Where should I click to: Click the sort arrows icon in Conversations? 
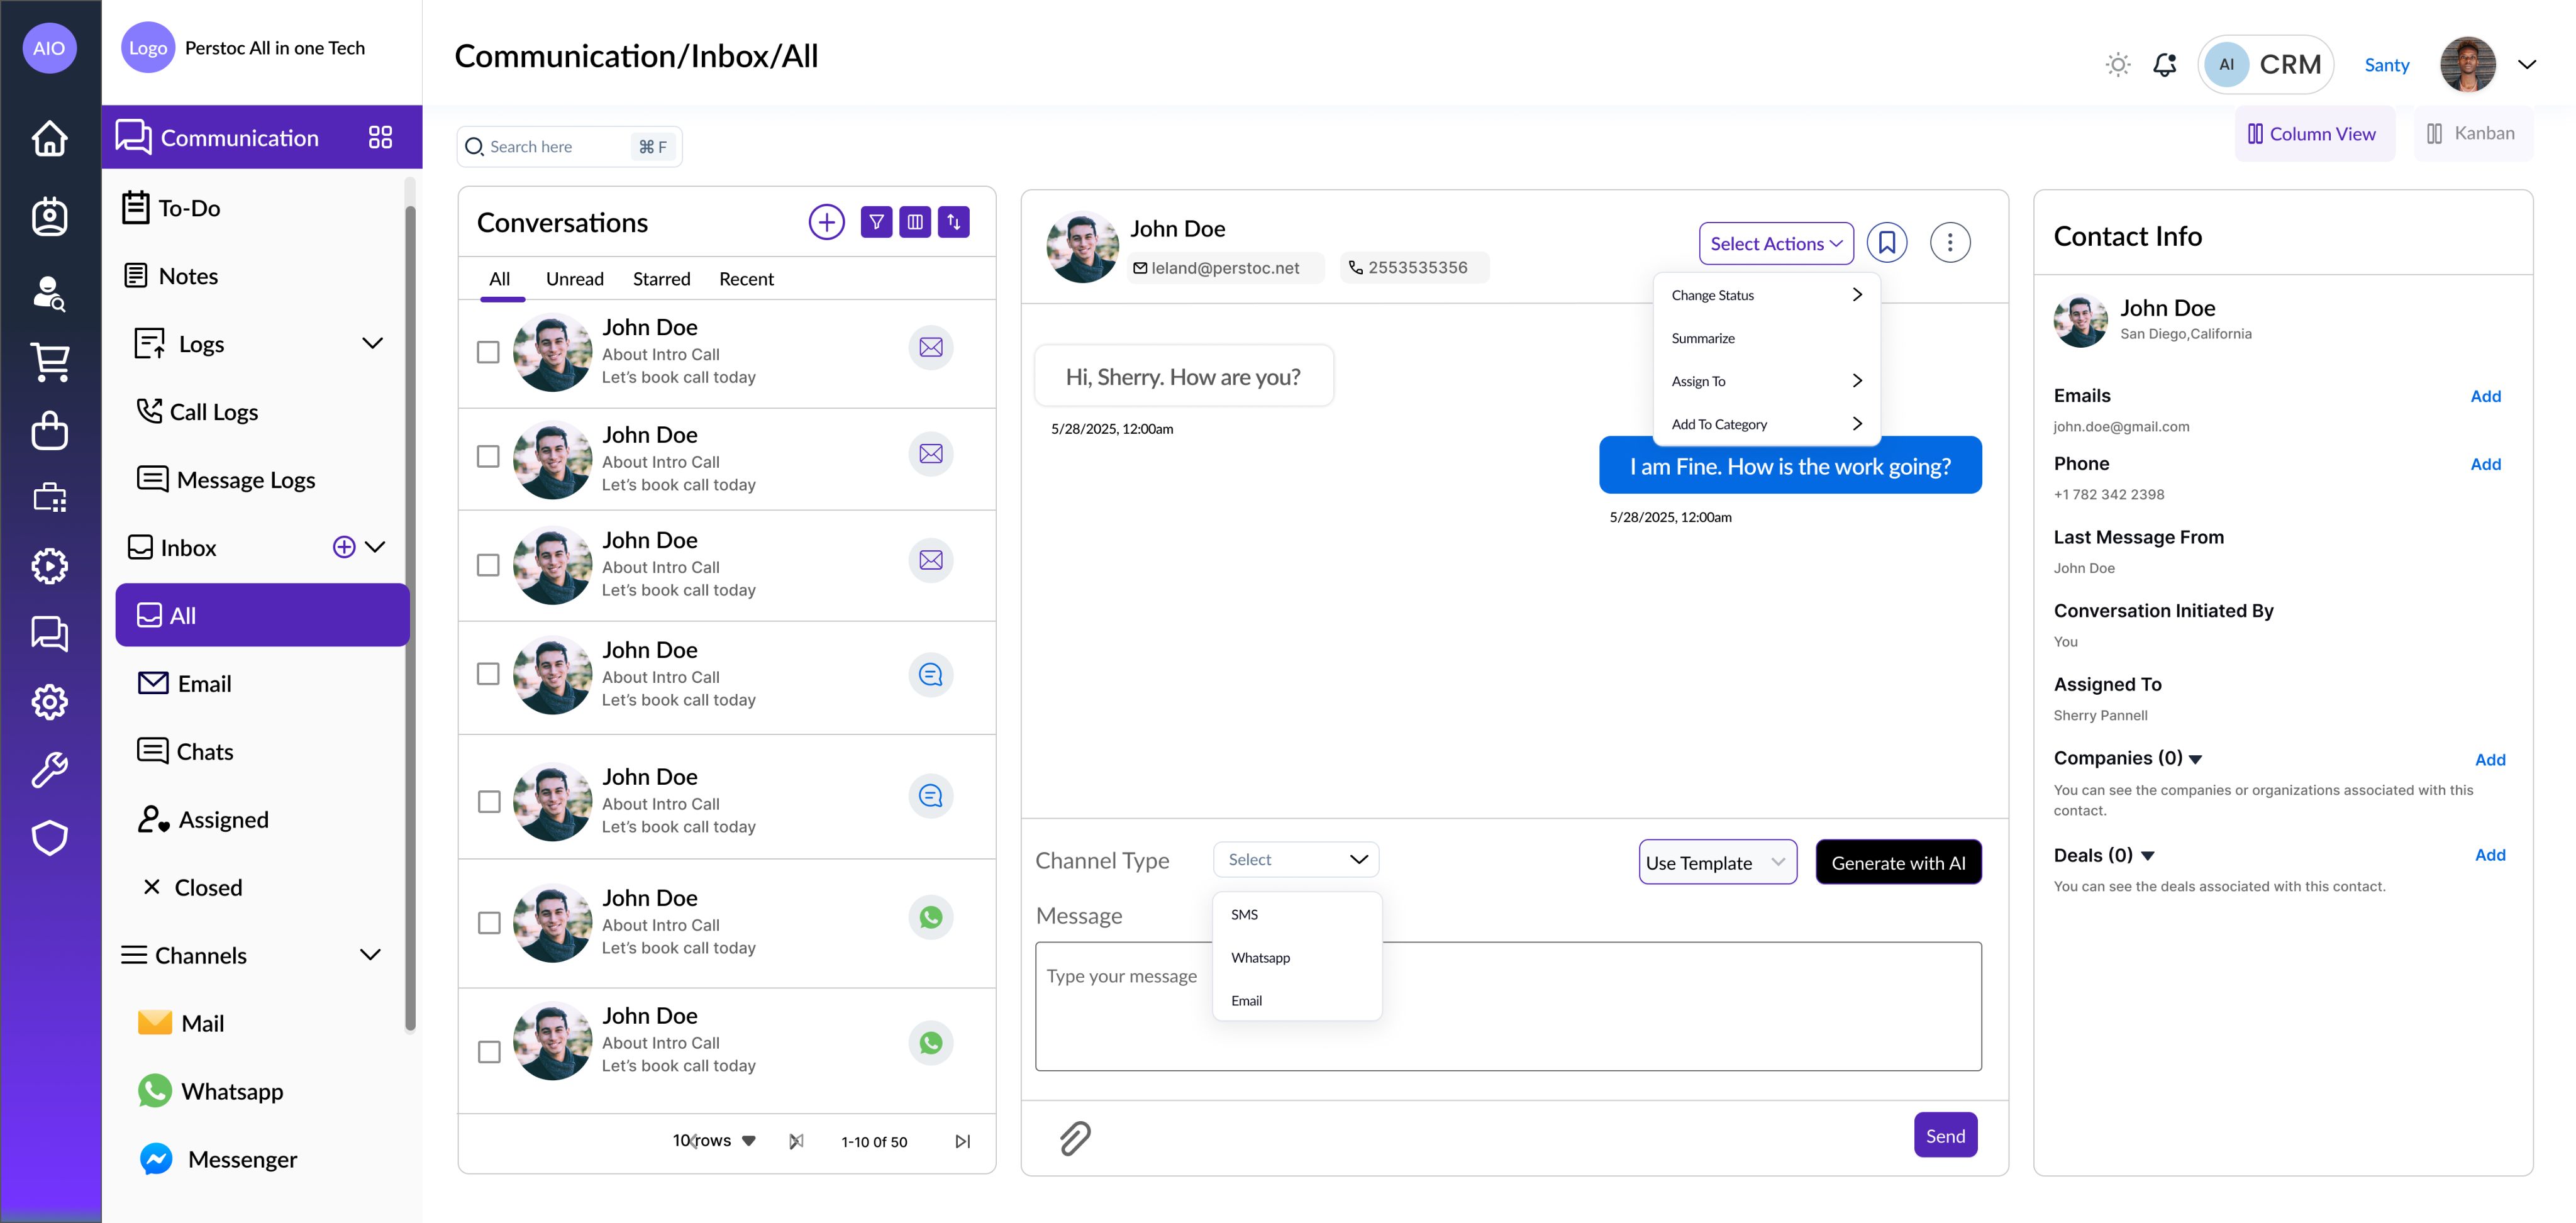pos(953,222)
